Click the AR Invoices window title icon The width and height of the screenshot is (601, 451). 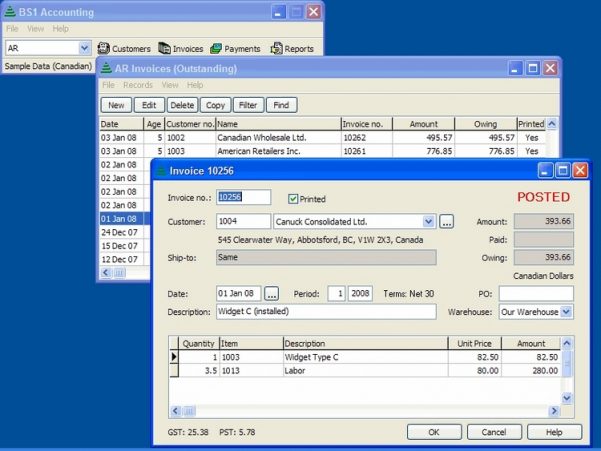[106, 69]
